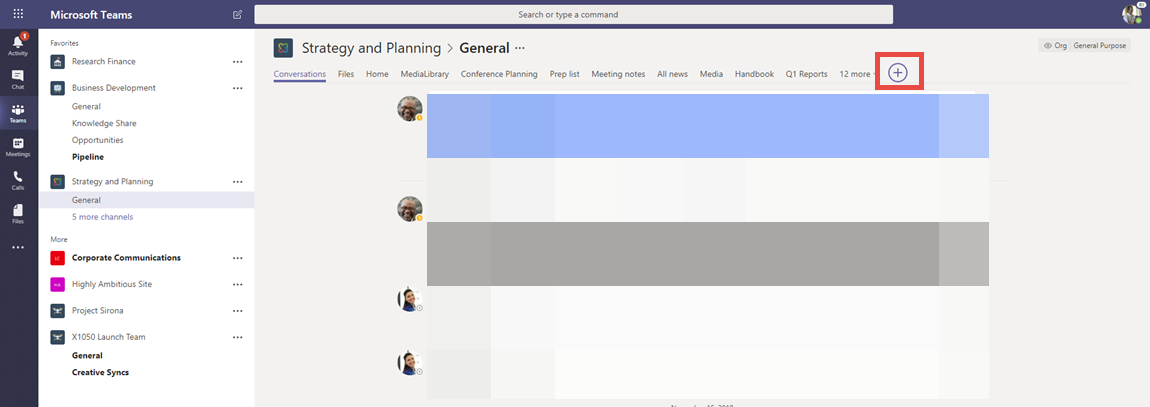Expand the 12 more tabs dropdown
The height and width of the screenshot is (407, 1150).
[x=859, y=74]
